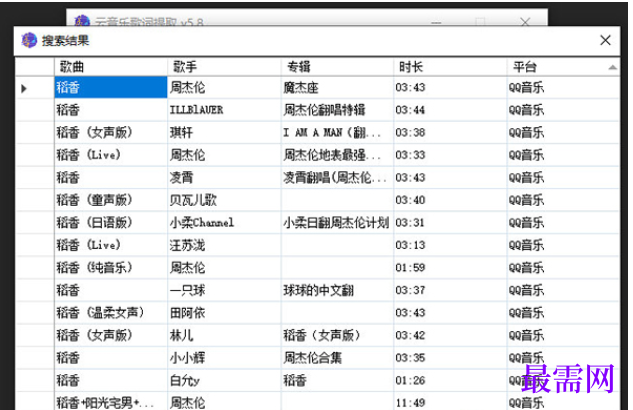Select singer cell 白允y

click(x=224, y=381)
